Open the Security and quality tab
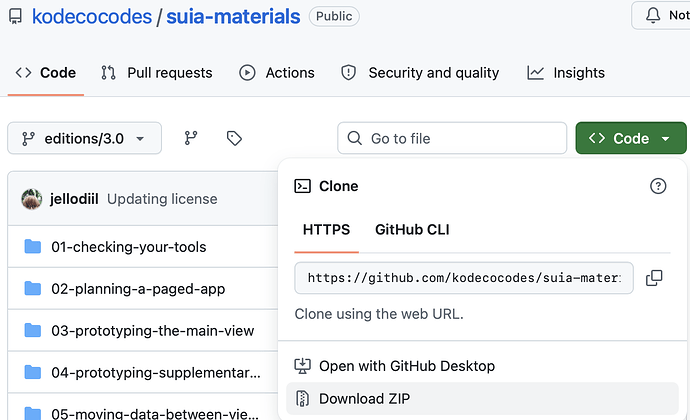 point(420,73)
